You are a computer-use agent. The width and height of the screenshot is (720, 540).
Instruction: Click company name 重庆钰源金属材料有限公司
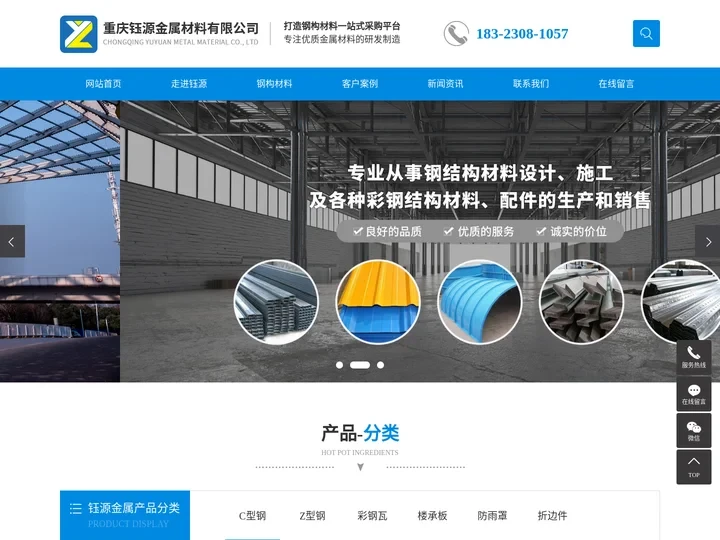(x=181, y=28)
